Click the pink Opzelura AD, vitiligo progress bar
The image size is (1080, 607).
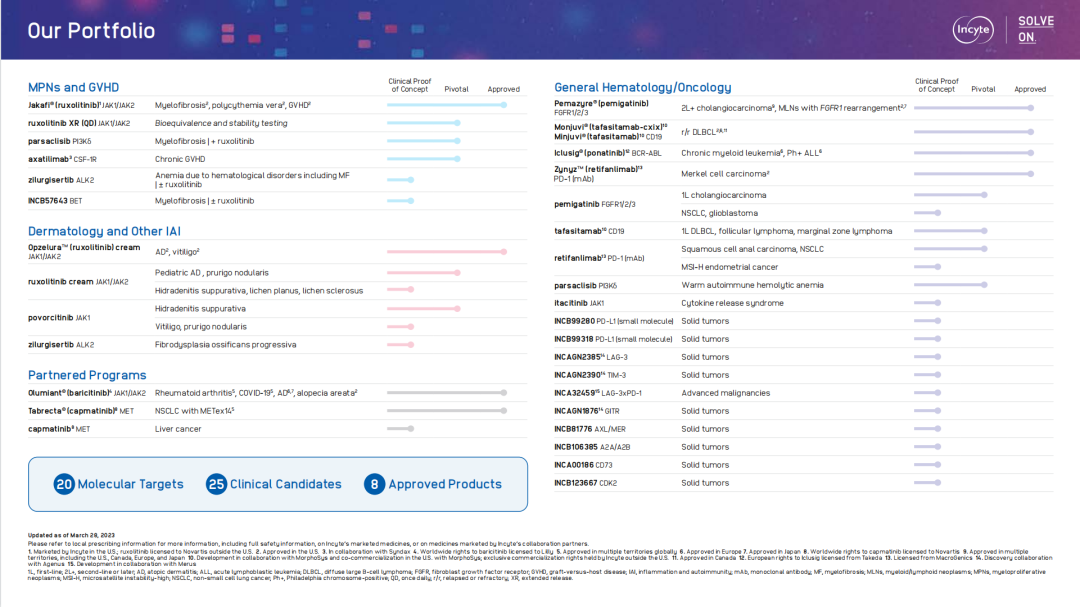tap(446, 252)
